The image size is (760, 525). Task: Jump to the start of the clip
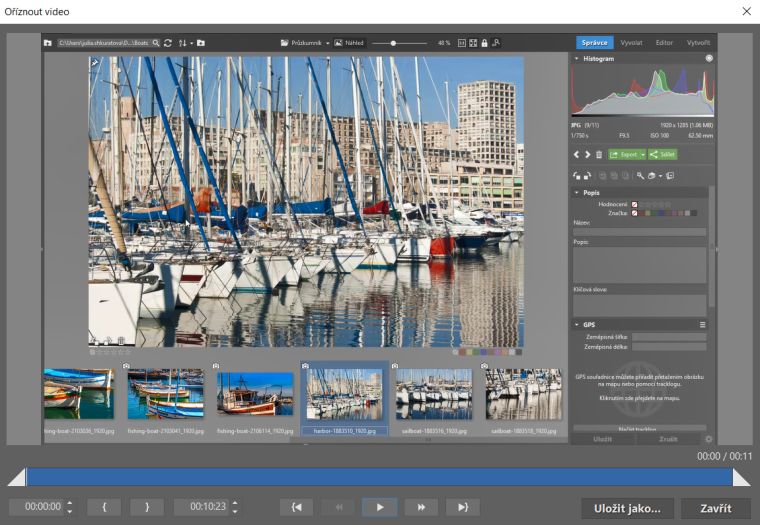[x=297, y=508]
